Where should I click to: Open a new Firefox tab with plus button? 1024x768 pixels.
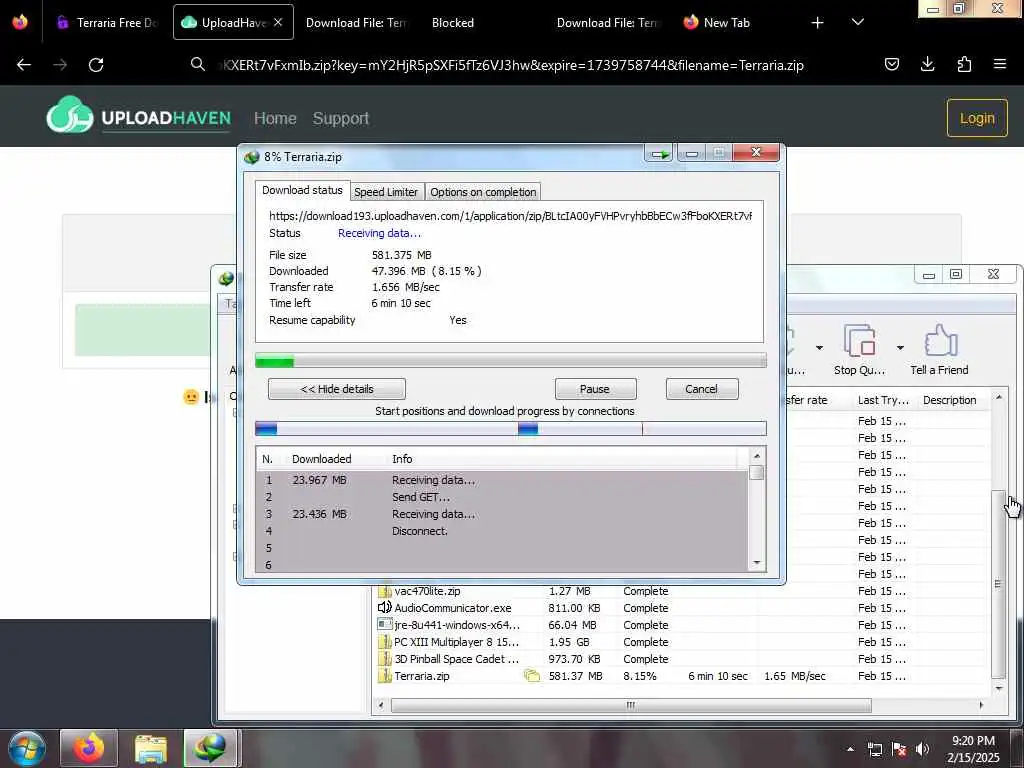tap(817, 22)
